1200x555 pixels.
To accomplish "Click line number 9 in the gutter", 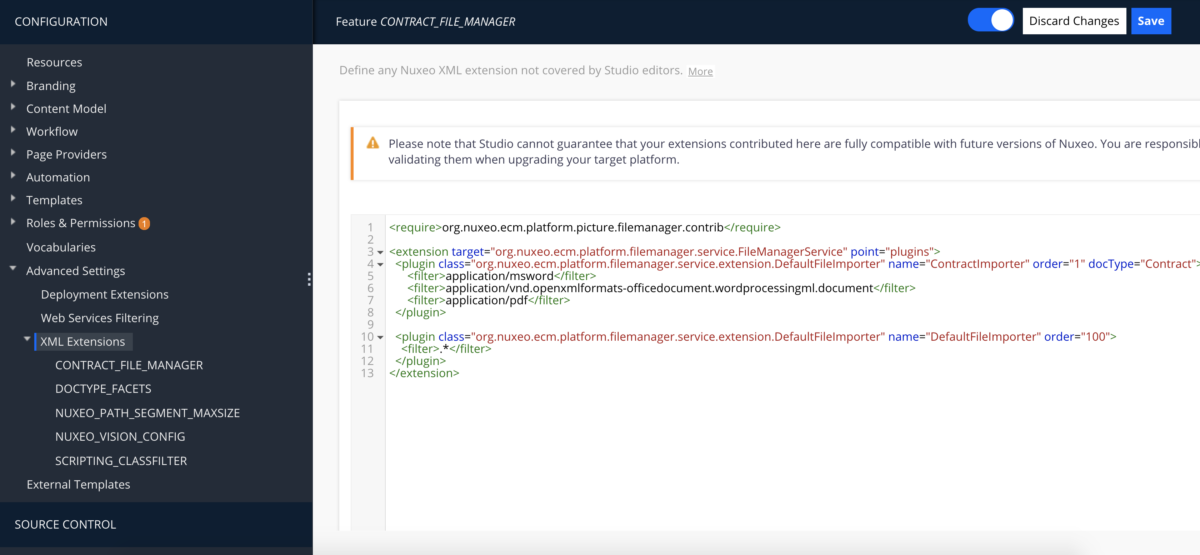I will point(370,325).
